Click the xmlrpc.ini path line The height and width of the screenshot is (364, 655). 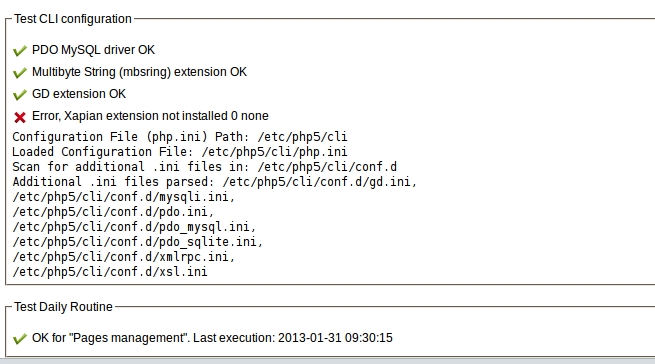124,257
